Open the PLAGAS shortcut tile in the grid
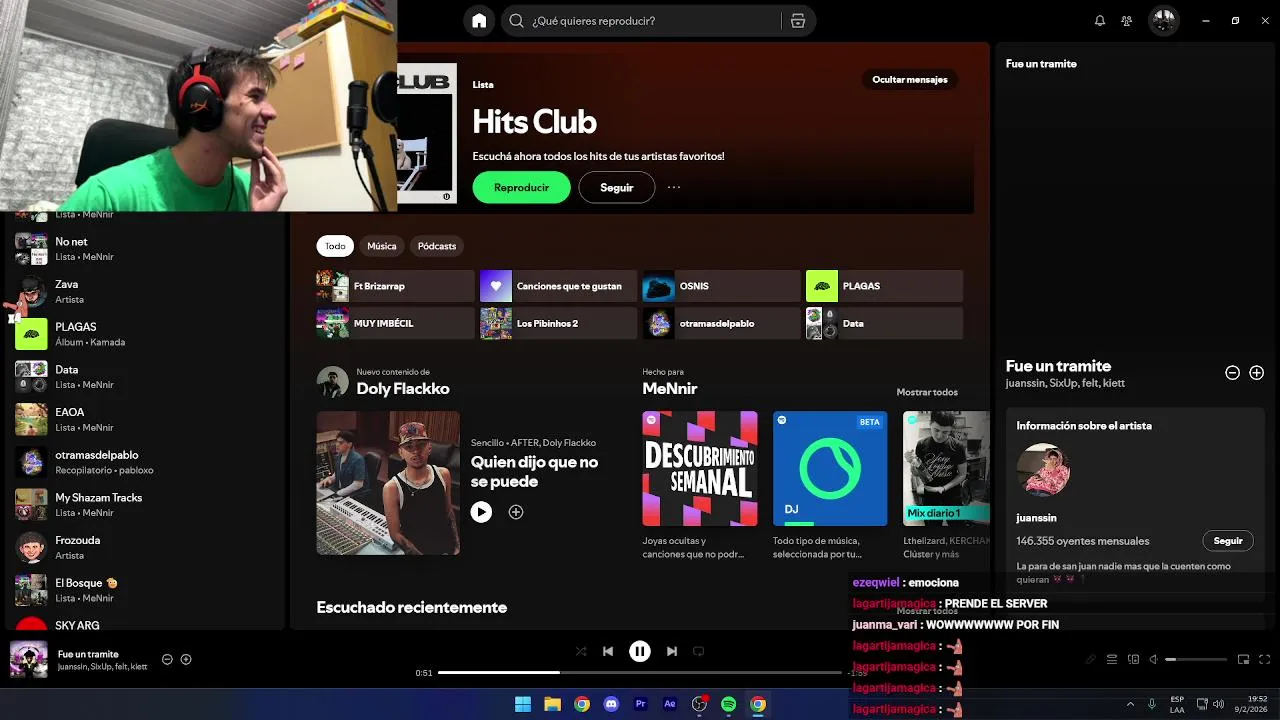 pyautogui.click(x=884, y=286)
